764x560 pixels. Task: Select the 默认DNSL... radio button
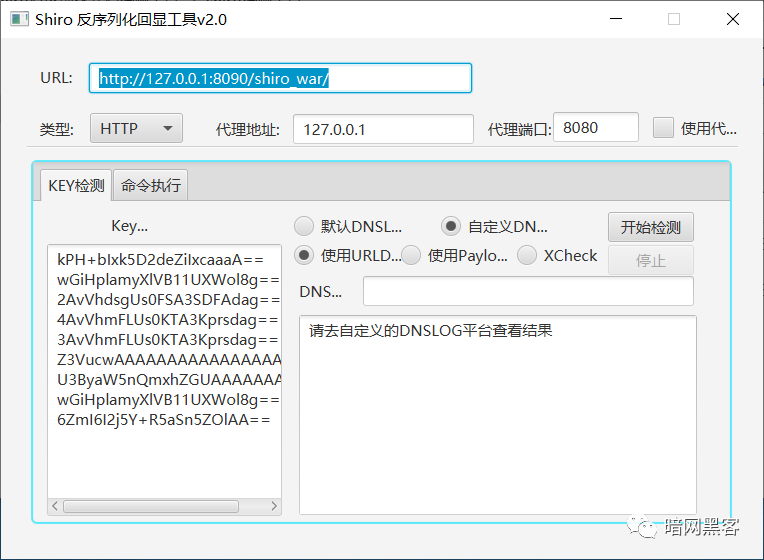click(x=304, y=226)
